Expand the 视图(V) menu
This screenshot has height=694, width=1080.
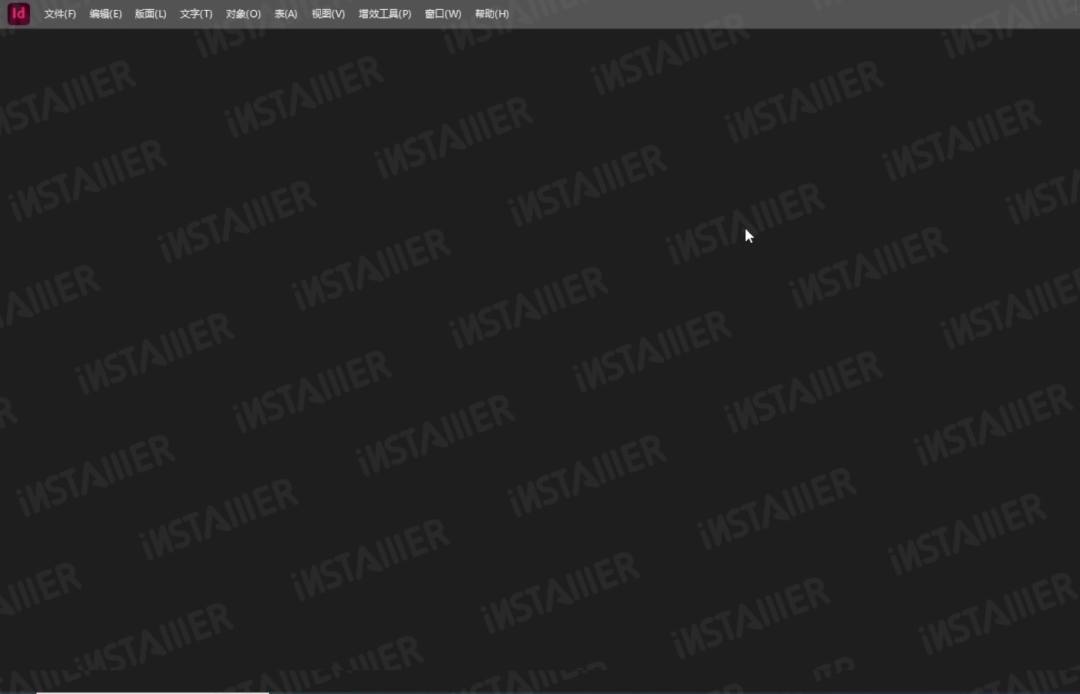click(328, 14)
